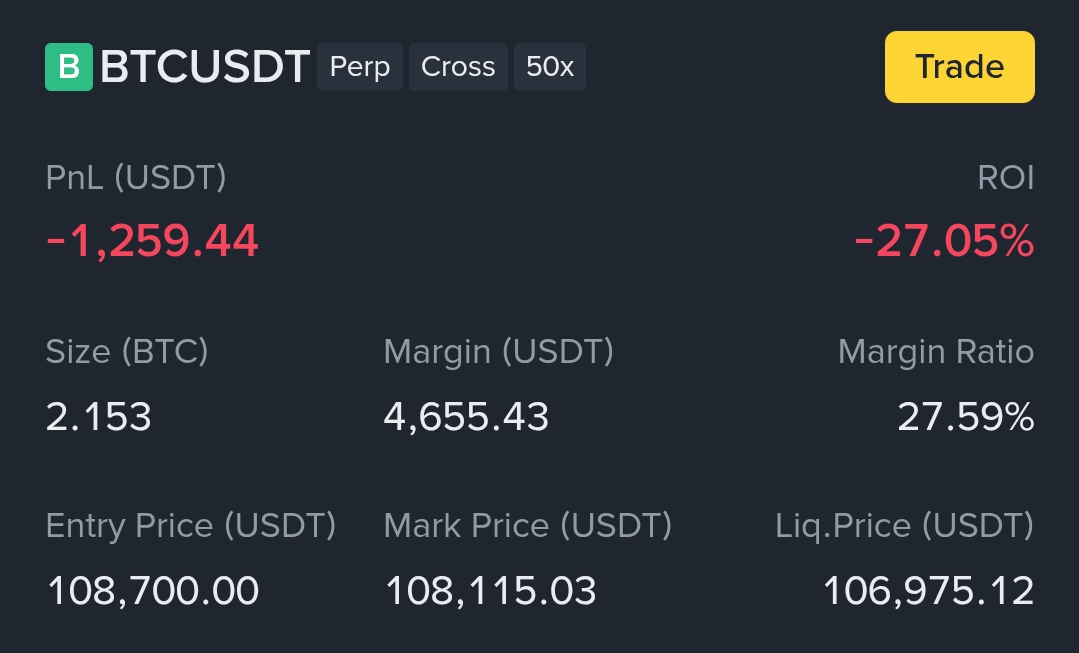Screen dimensions: 1079x653
Task: Tap the Perp contract tag
Action: tap(360, 67)
